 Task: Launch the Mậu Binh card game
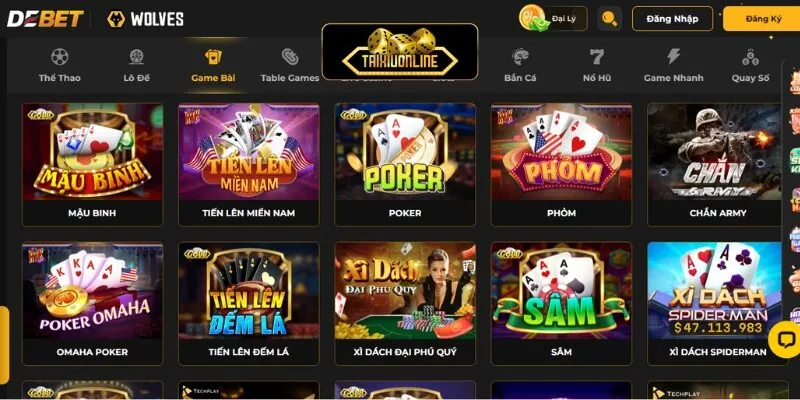[x=92, y=165]
